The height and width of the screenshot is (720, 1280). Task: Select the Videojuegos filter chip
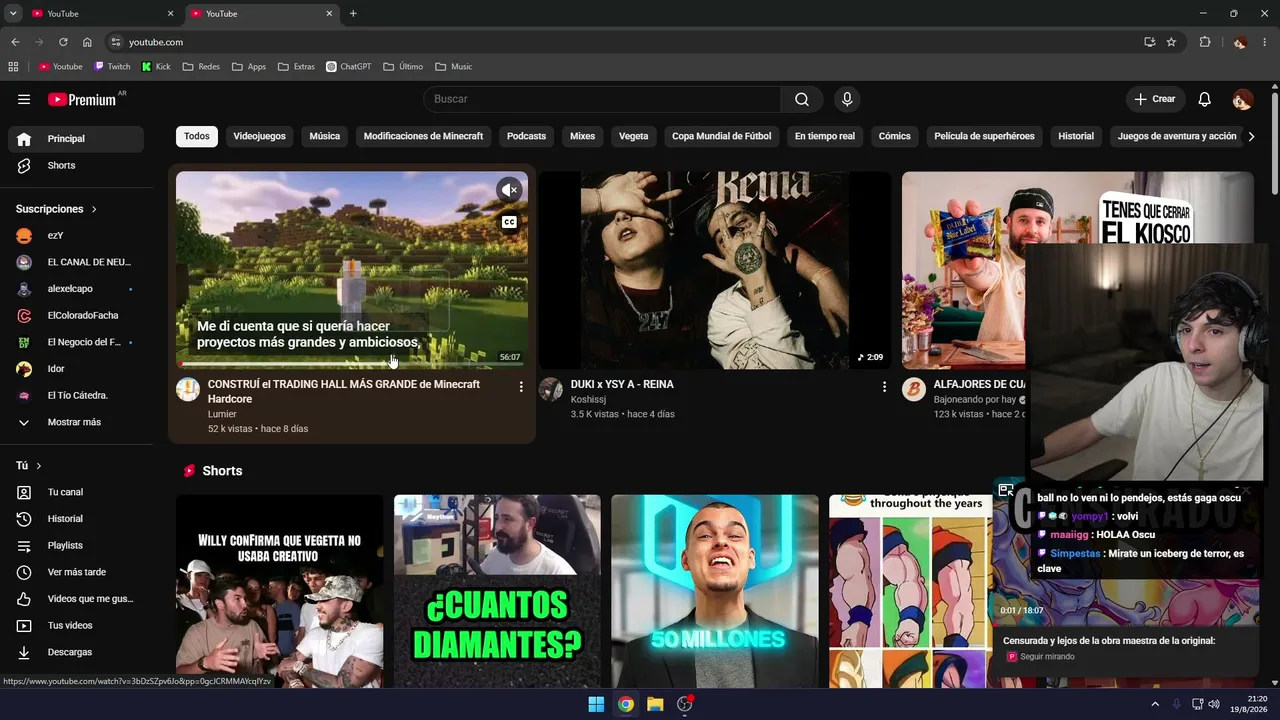[x=259, y=136]
